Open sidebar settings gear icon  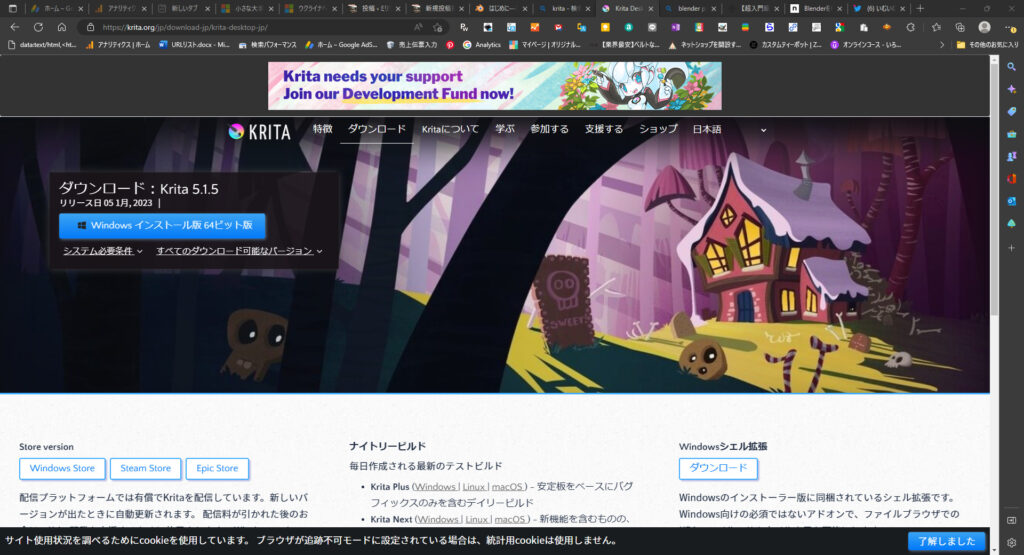1011,543
